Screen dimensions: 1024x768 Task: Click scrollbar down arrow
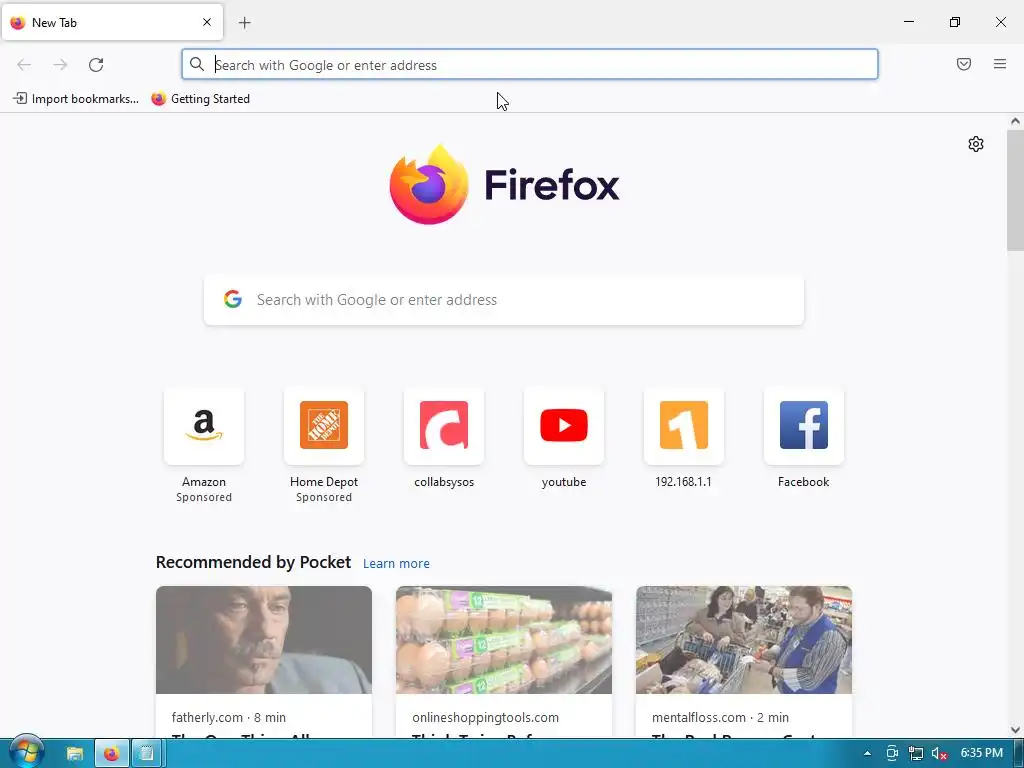point(1015,730)
